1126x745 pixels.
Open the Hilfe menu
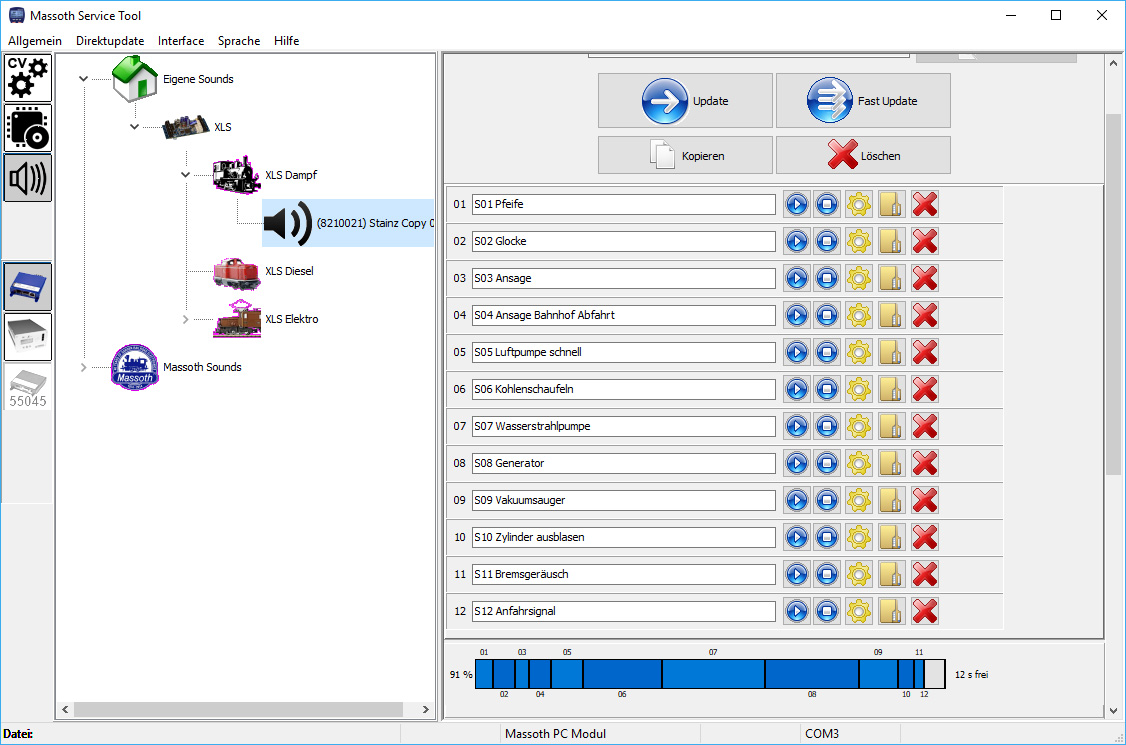point(287,41)
